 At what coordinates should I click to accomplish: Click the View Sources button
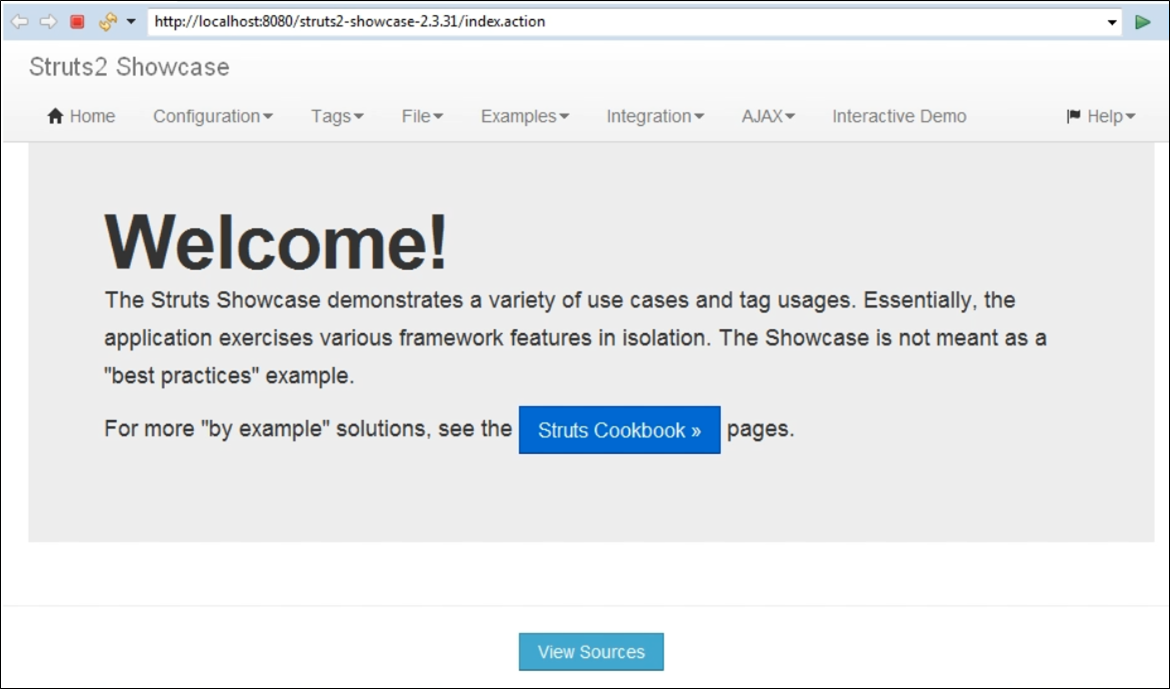pos(591,652)
